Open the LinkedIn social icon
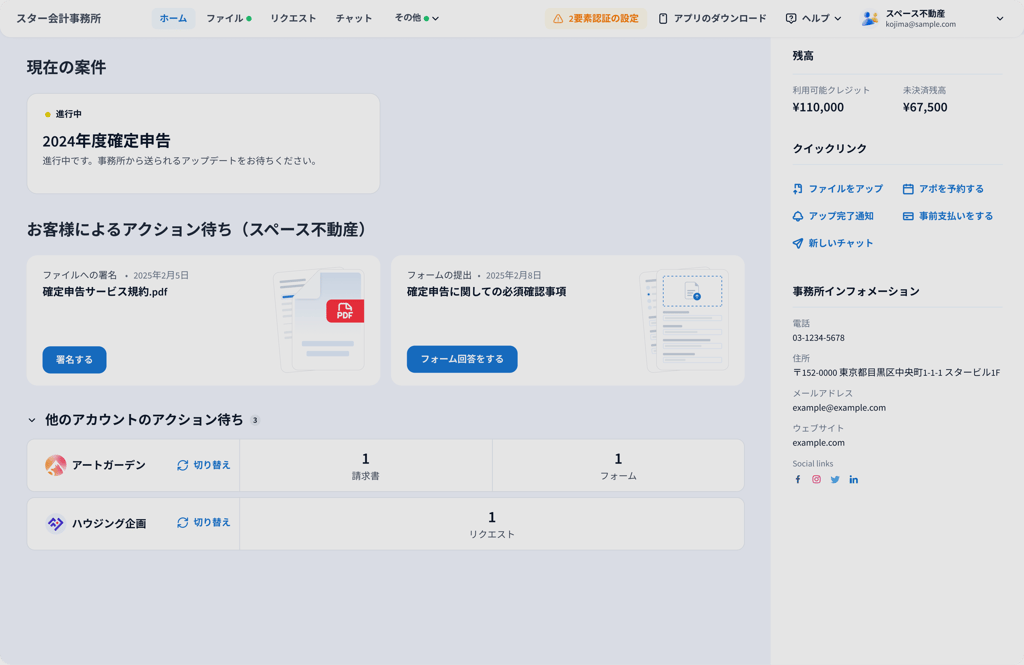This screenshot has width=1024, height=665. [x=853, y=480]
